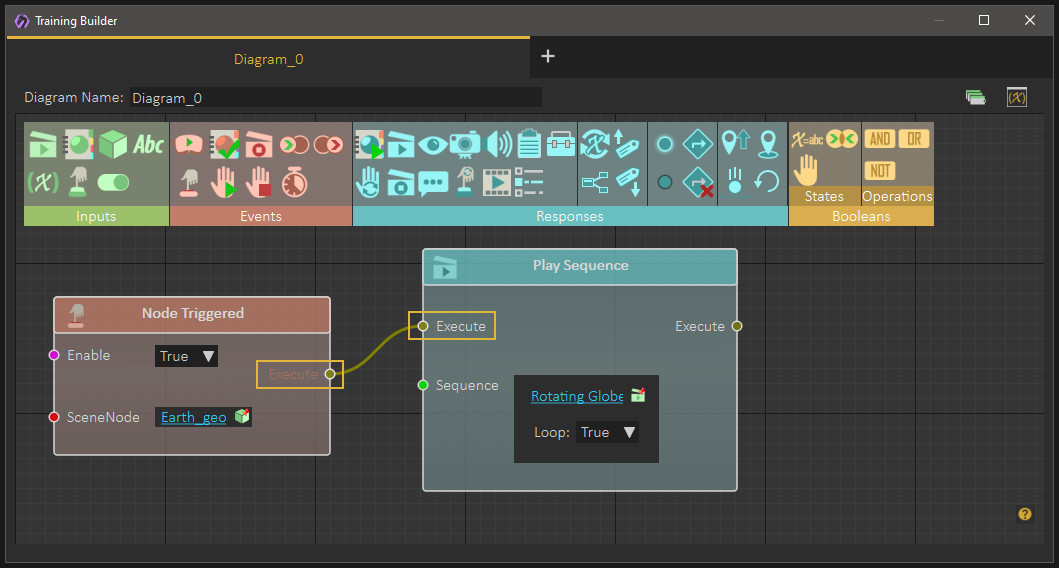Viewport: 1059px width, 568px height.
Task: Pick the notebook with green checkmark event
Action: (224, 144)
